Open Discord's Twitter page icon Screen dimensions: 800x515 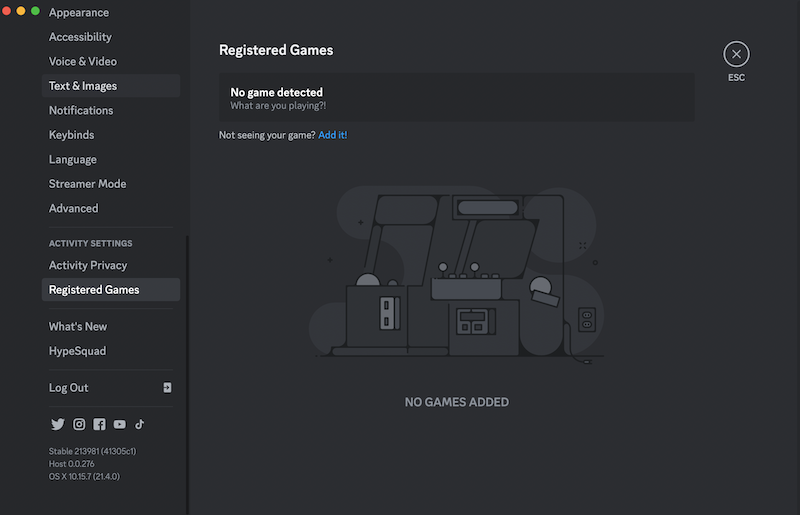(x=58, y=424)
